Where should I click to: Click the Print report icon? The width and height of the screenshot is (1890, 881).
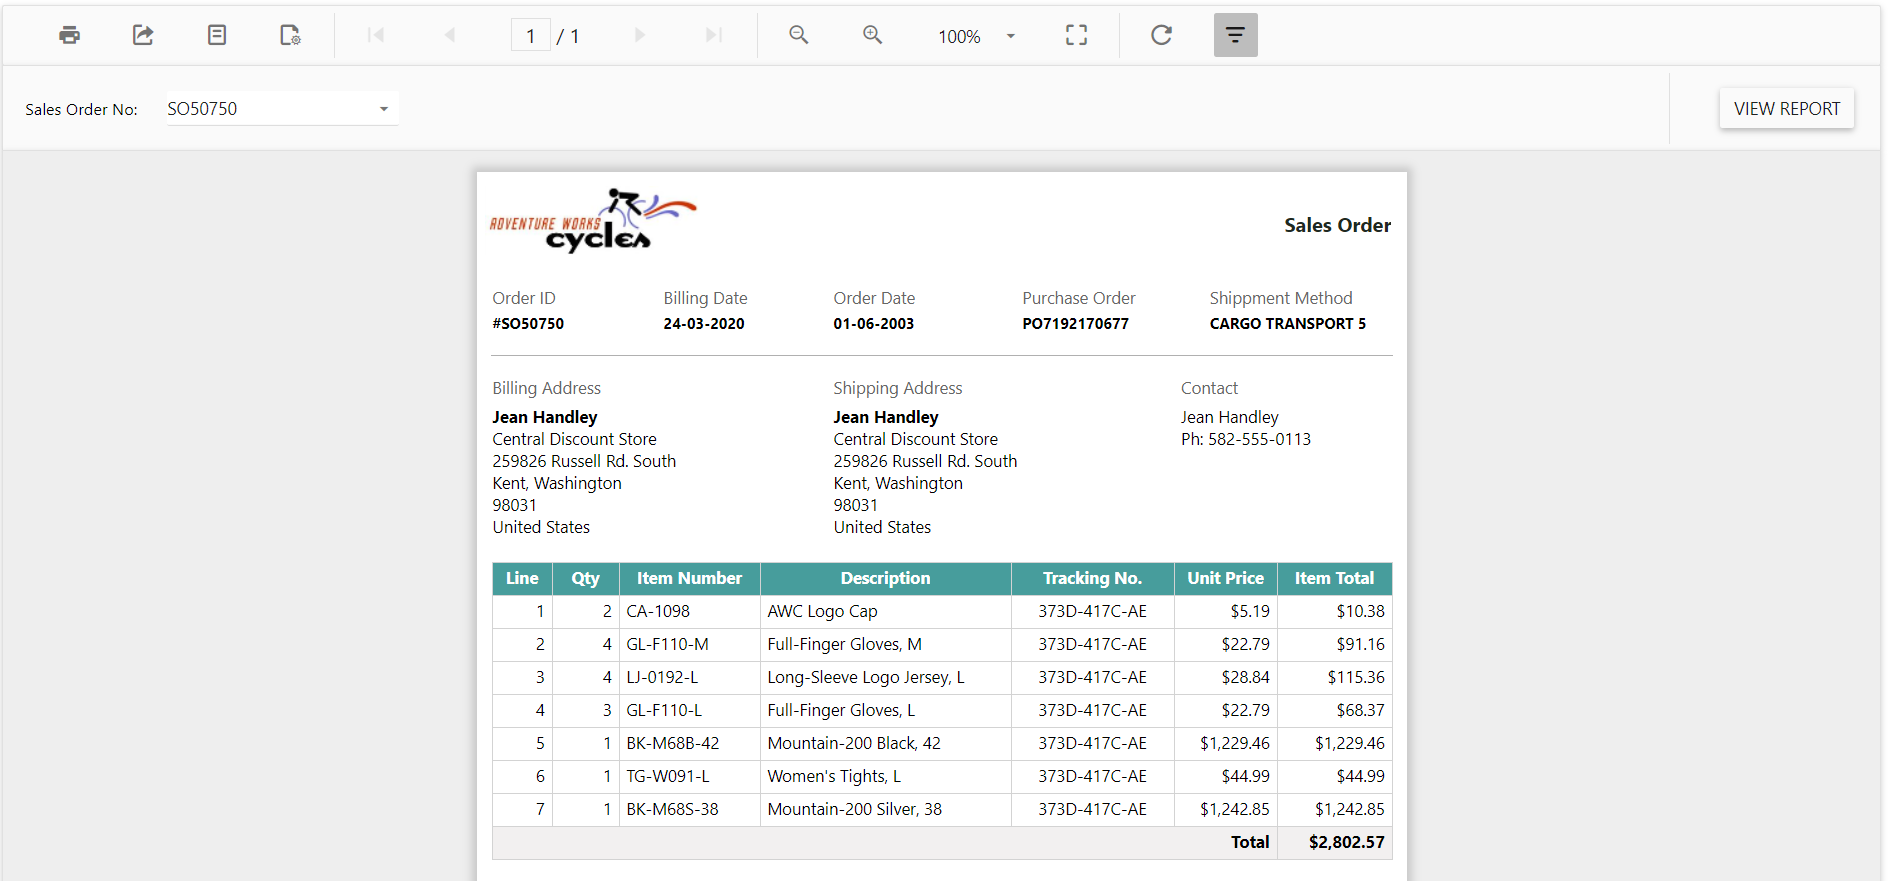pyautogui.click(x=69, y=35)
